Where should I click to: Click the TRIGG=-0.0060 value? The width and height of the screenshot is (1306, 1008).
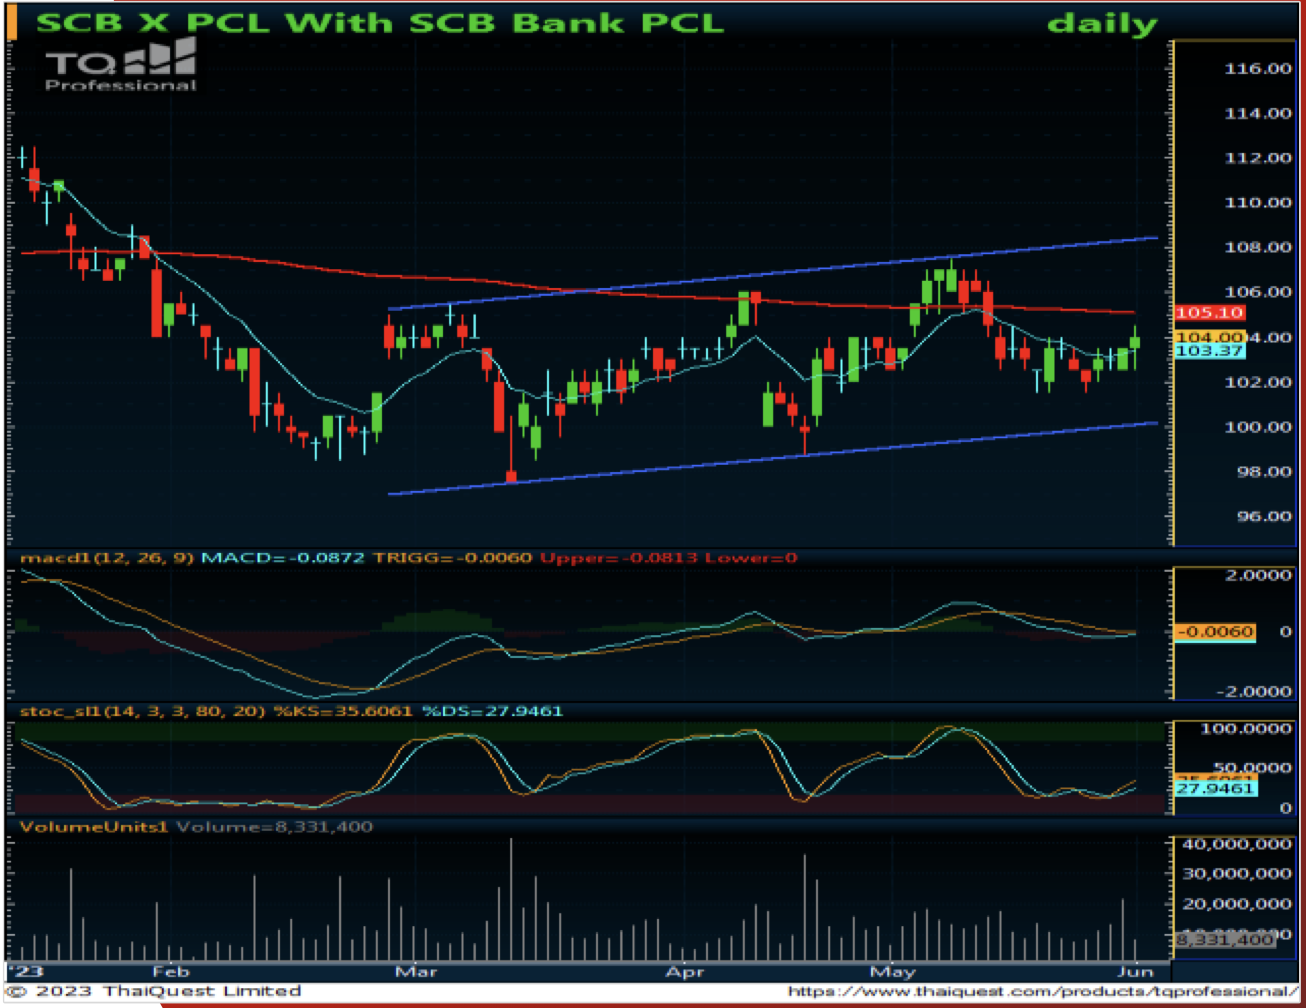452,557
